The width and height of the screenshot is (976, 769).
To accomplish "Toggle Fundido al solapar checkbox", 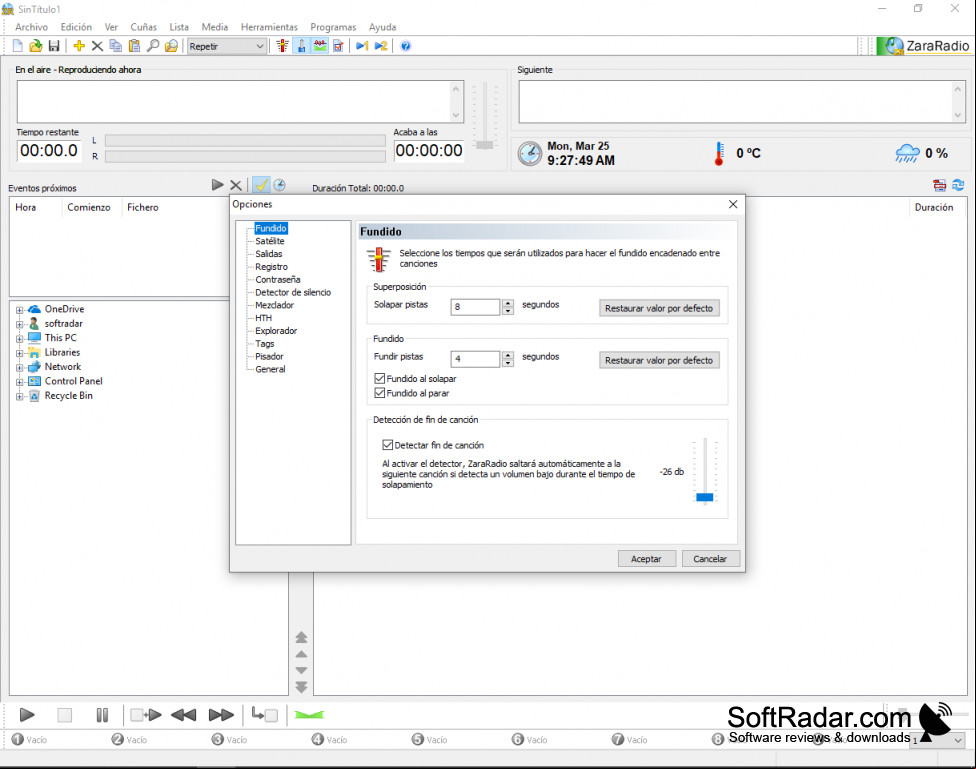I will pyautogui.click(x=380, y=379).
